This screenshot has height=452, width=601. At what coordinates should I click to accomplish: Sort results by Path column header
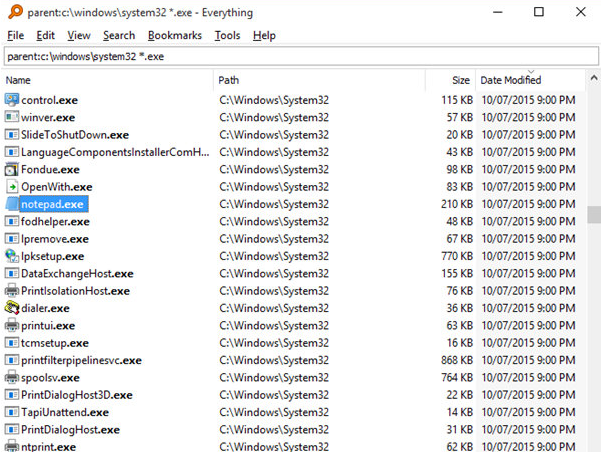click(x=319, y=80)
